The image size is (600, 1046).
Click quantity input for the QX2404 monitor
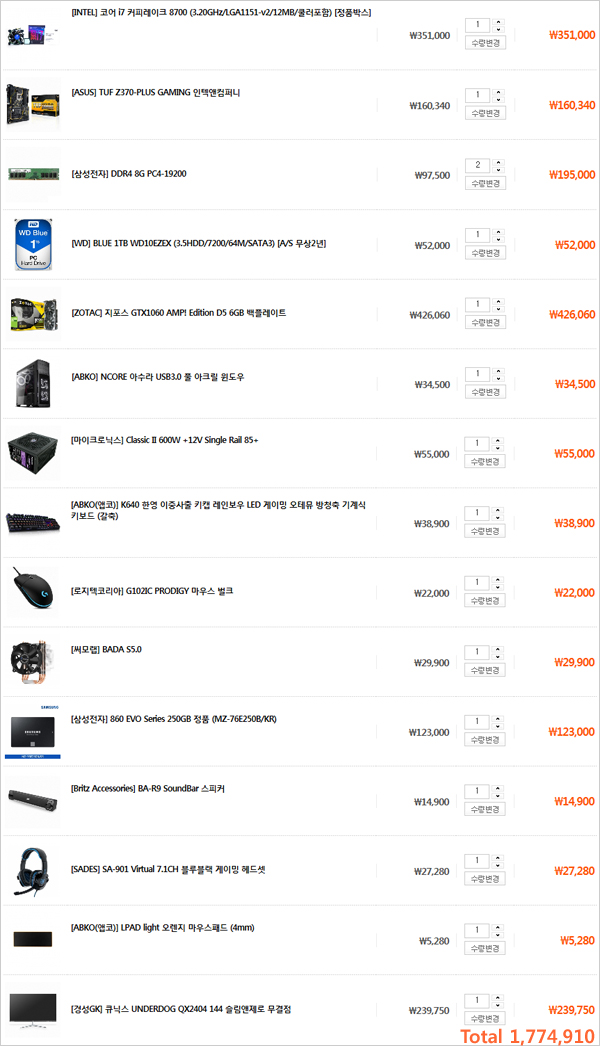(x=478, y=1000)
